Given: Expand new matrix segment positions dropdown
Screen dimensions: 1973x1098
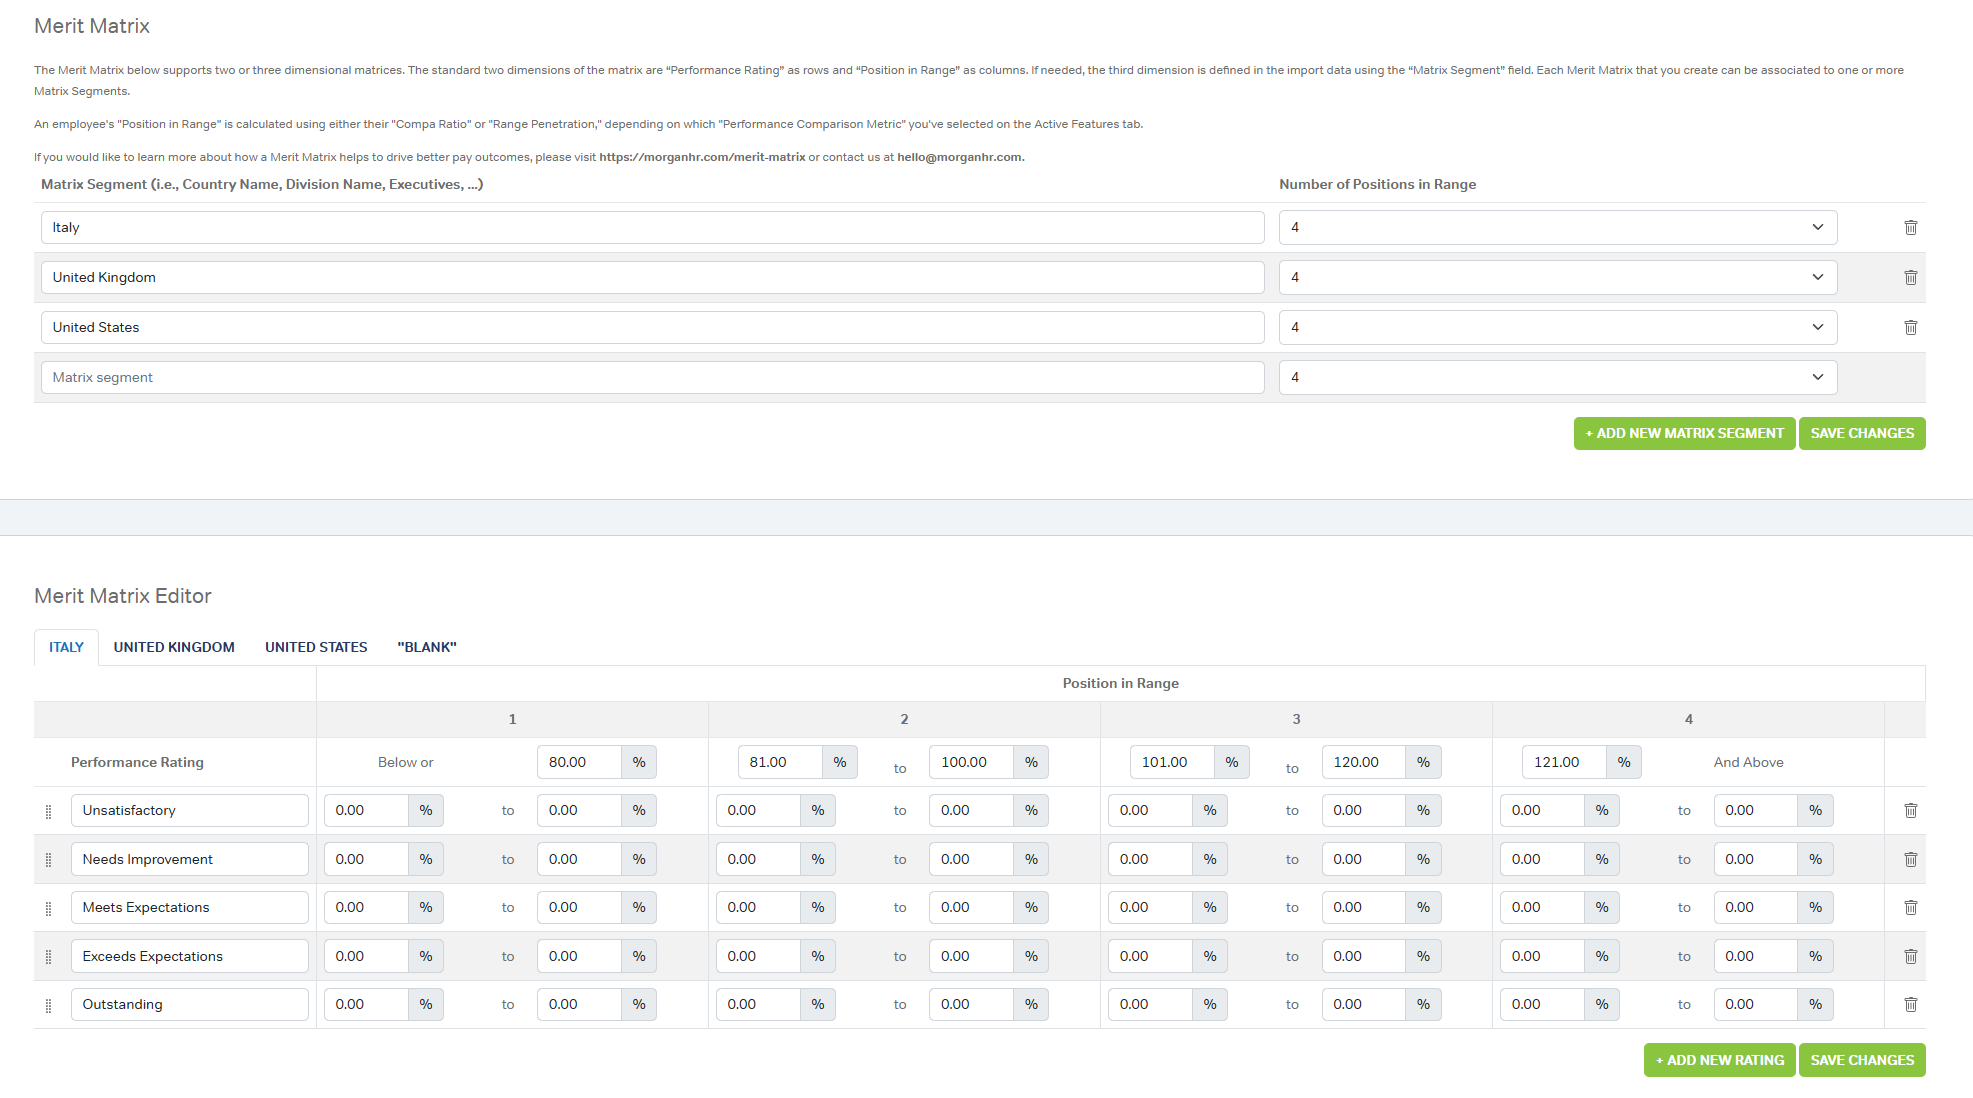Looking at the screenshot, I should (x=1557, y=378).
